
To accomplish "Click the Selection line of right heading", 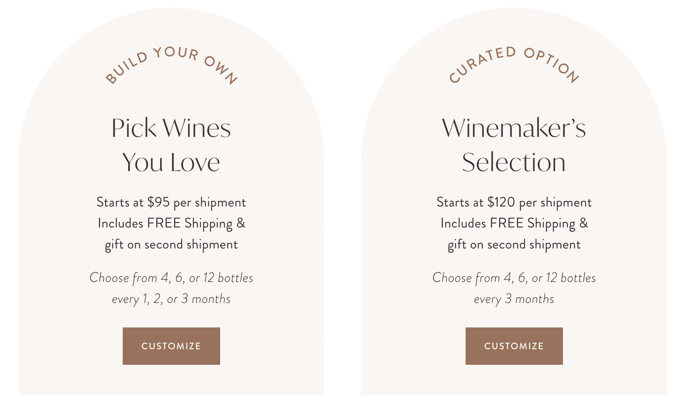I will 514,162.
